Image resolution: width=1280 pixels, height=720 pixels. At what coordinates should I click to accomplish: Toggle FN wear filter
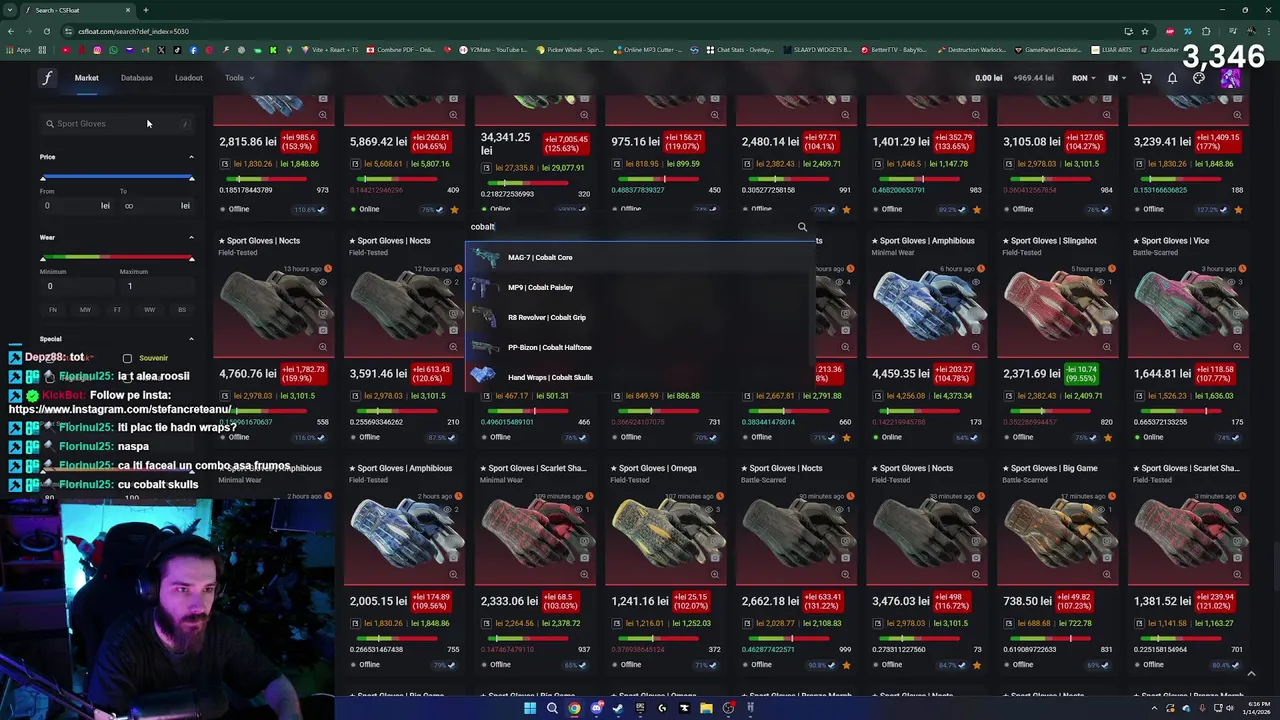(53, 310)
